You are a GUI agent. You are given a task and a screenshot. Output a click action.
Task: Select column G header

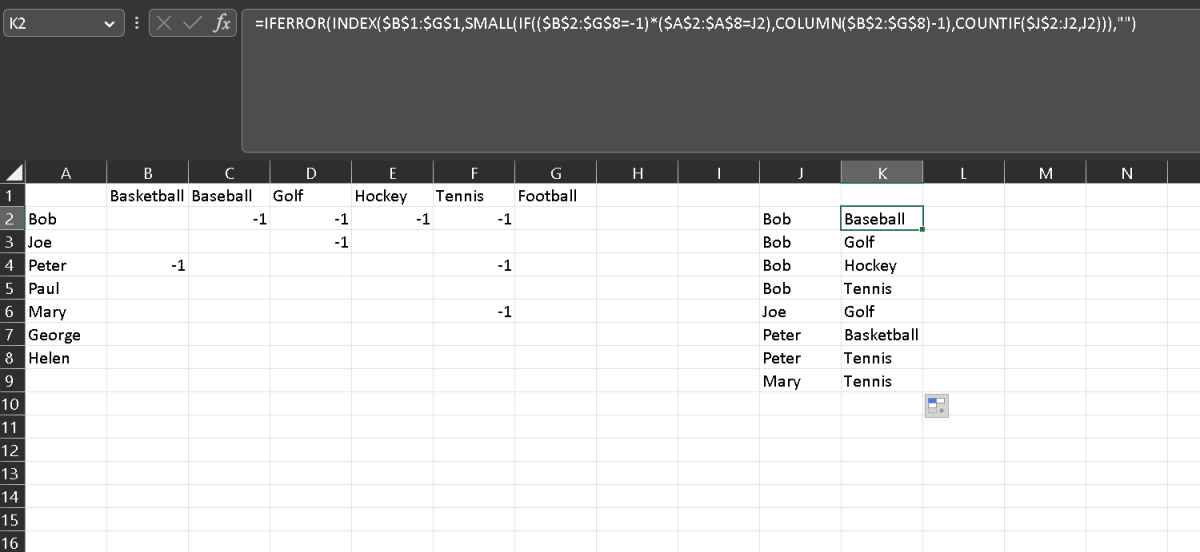[556, 173]
